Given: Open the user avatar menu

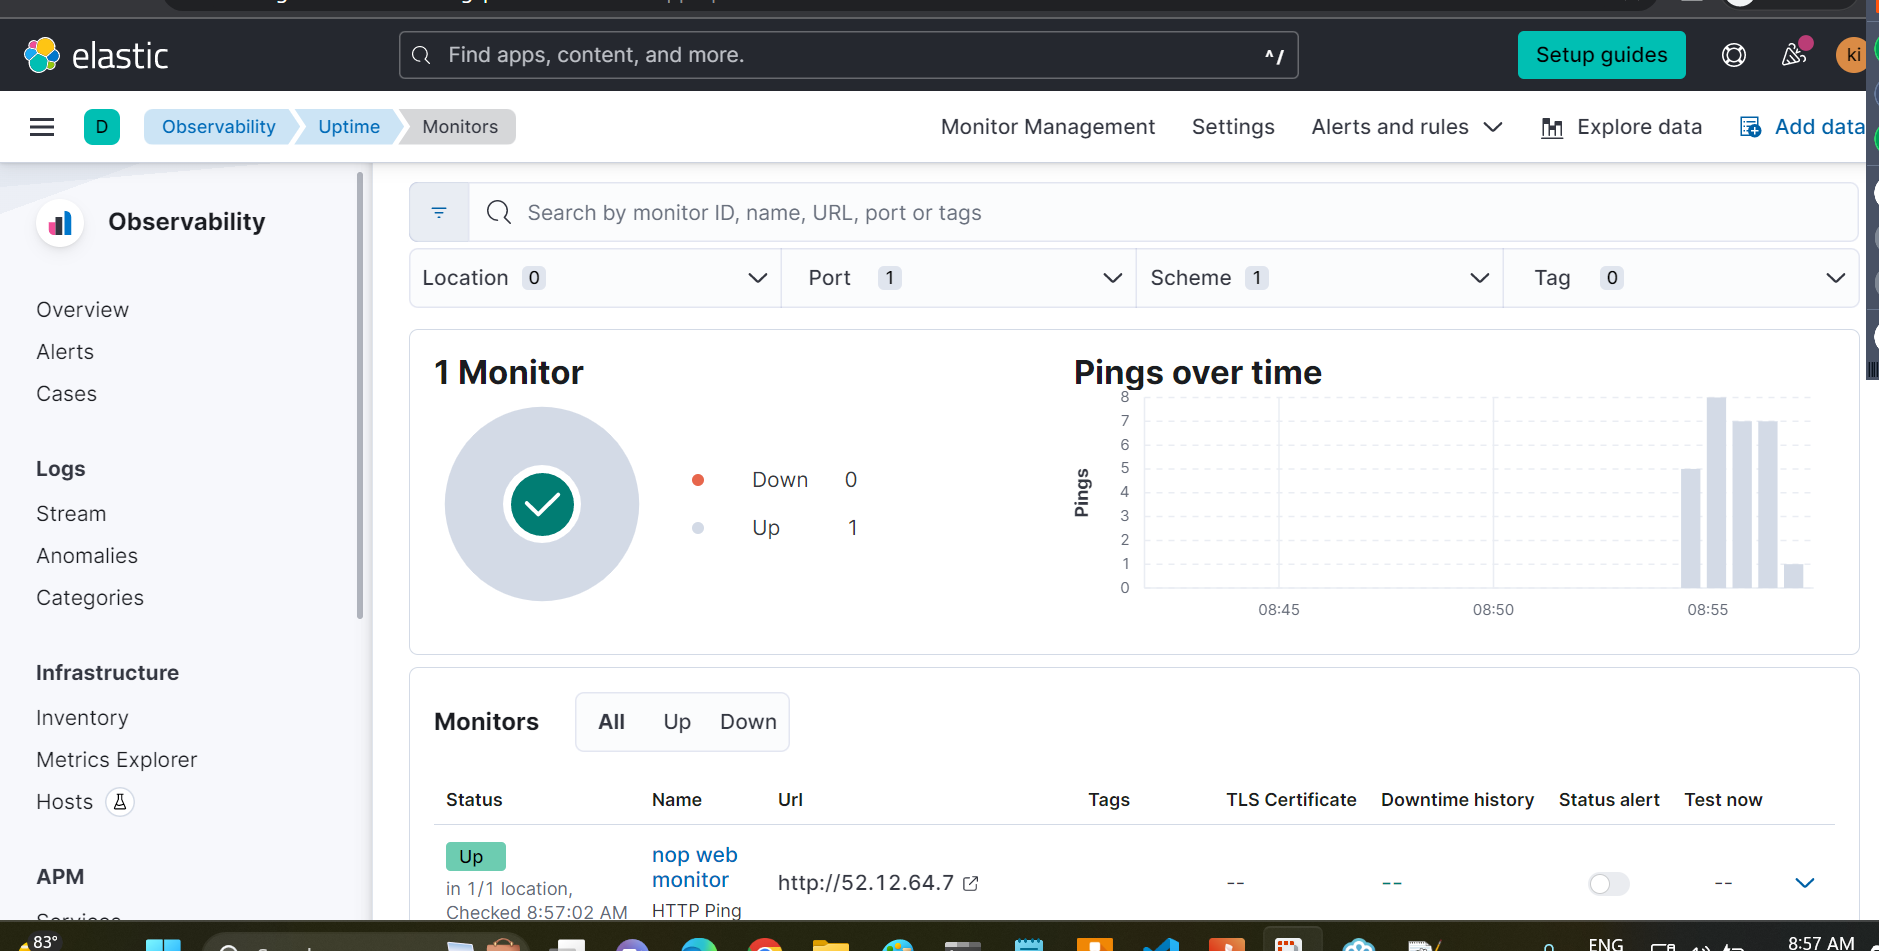Looking at the screenshot, I should (1852, 55).
